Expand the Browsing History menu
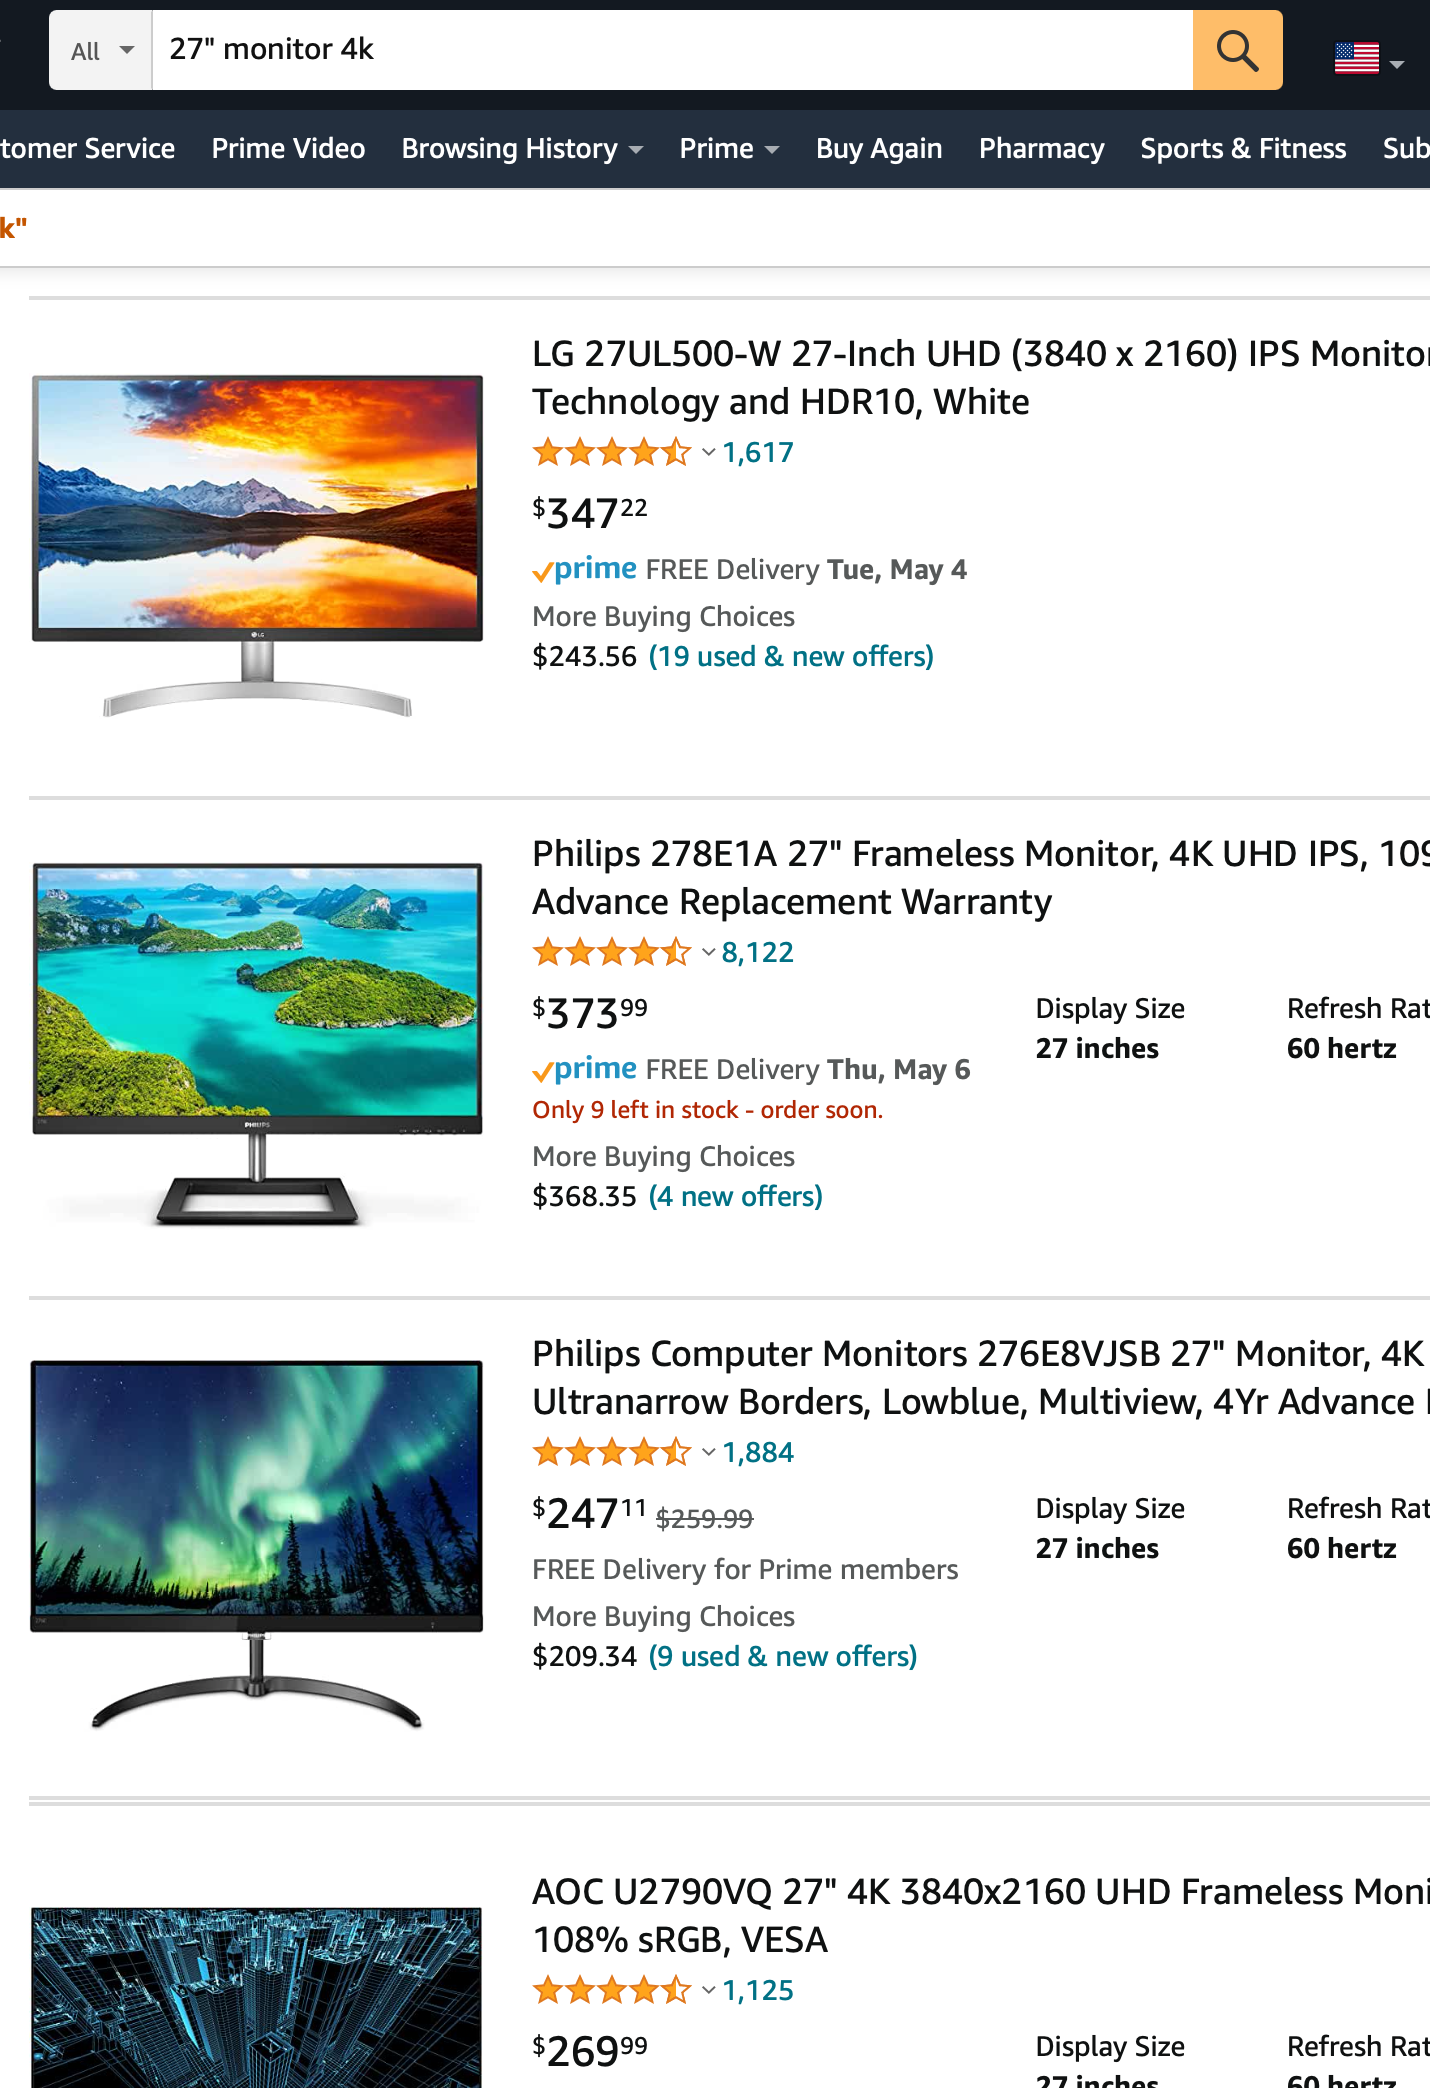Viewport: 1430px width, 2088px height. [522, 149]
